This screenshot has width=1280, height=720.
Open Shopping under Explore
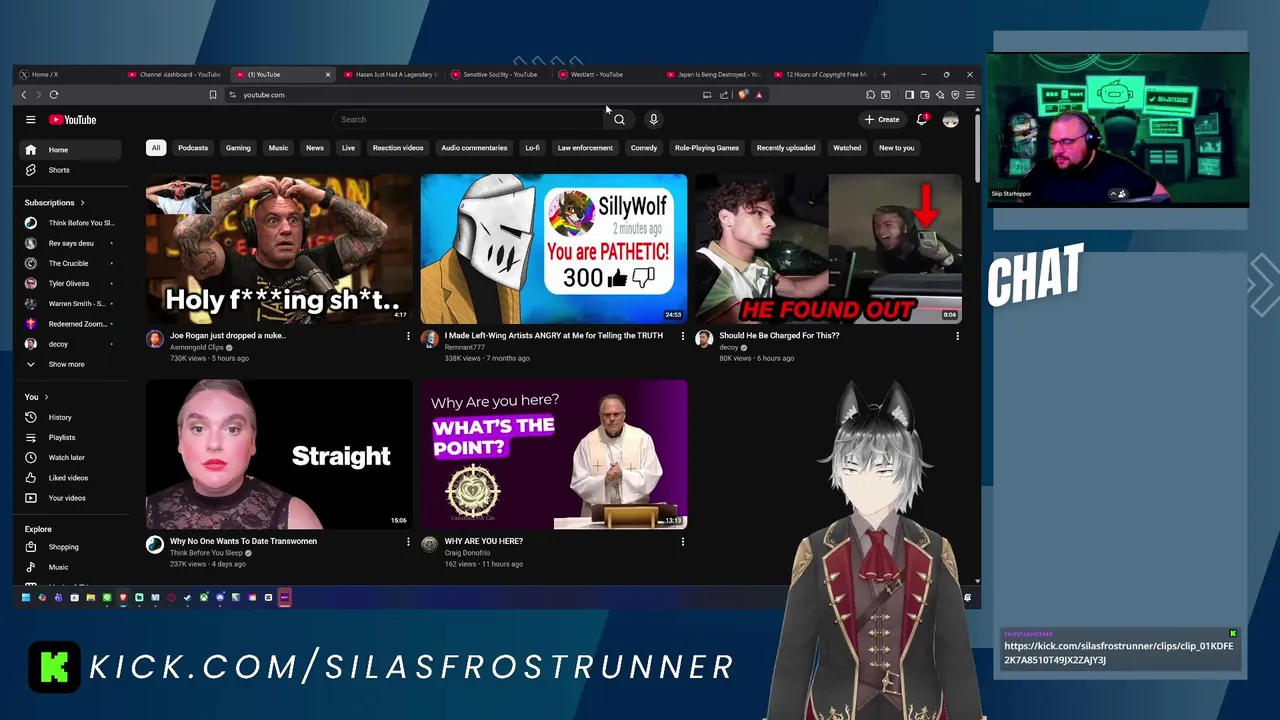[70, 547]
